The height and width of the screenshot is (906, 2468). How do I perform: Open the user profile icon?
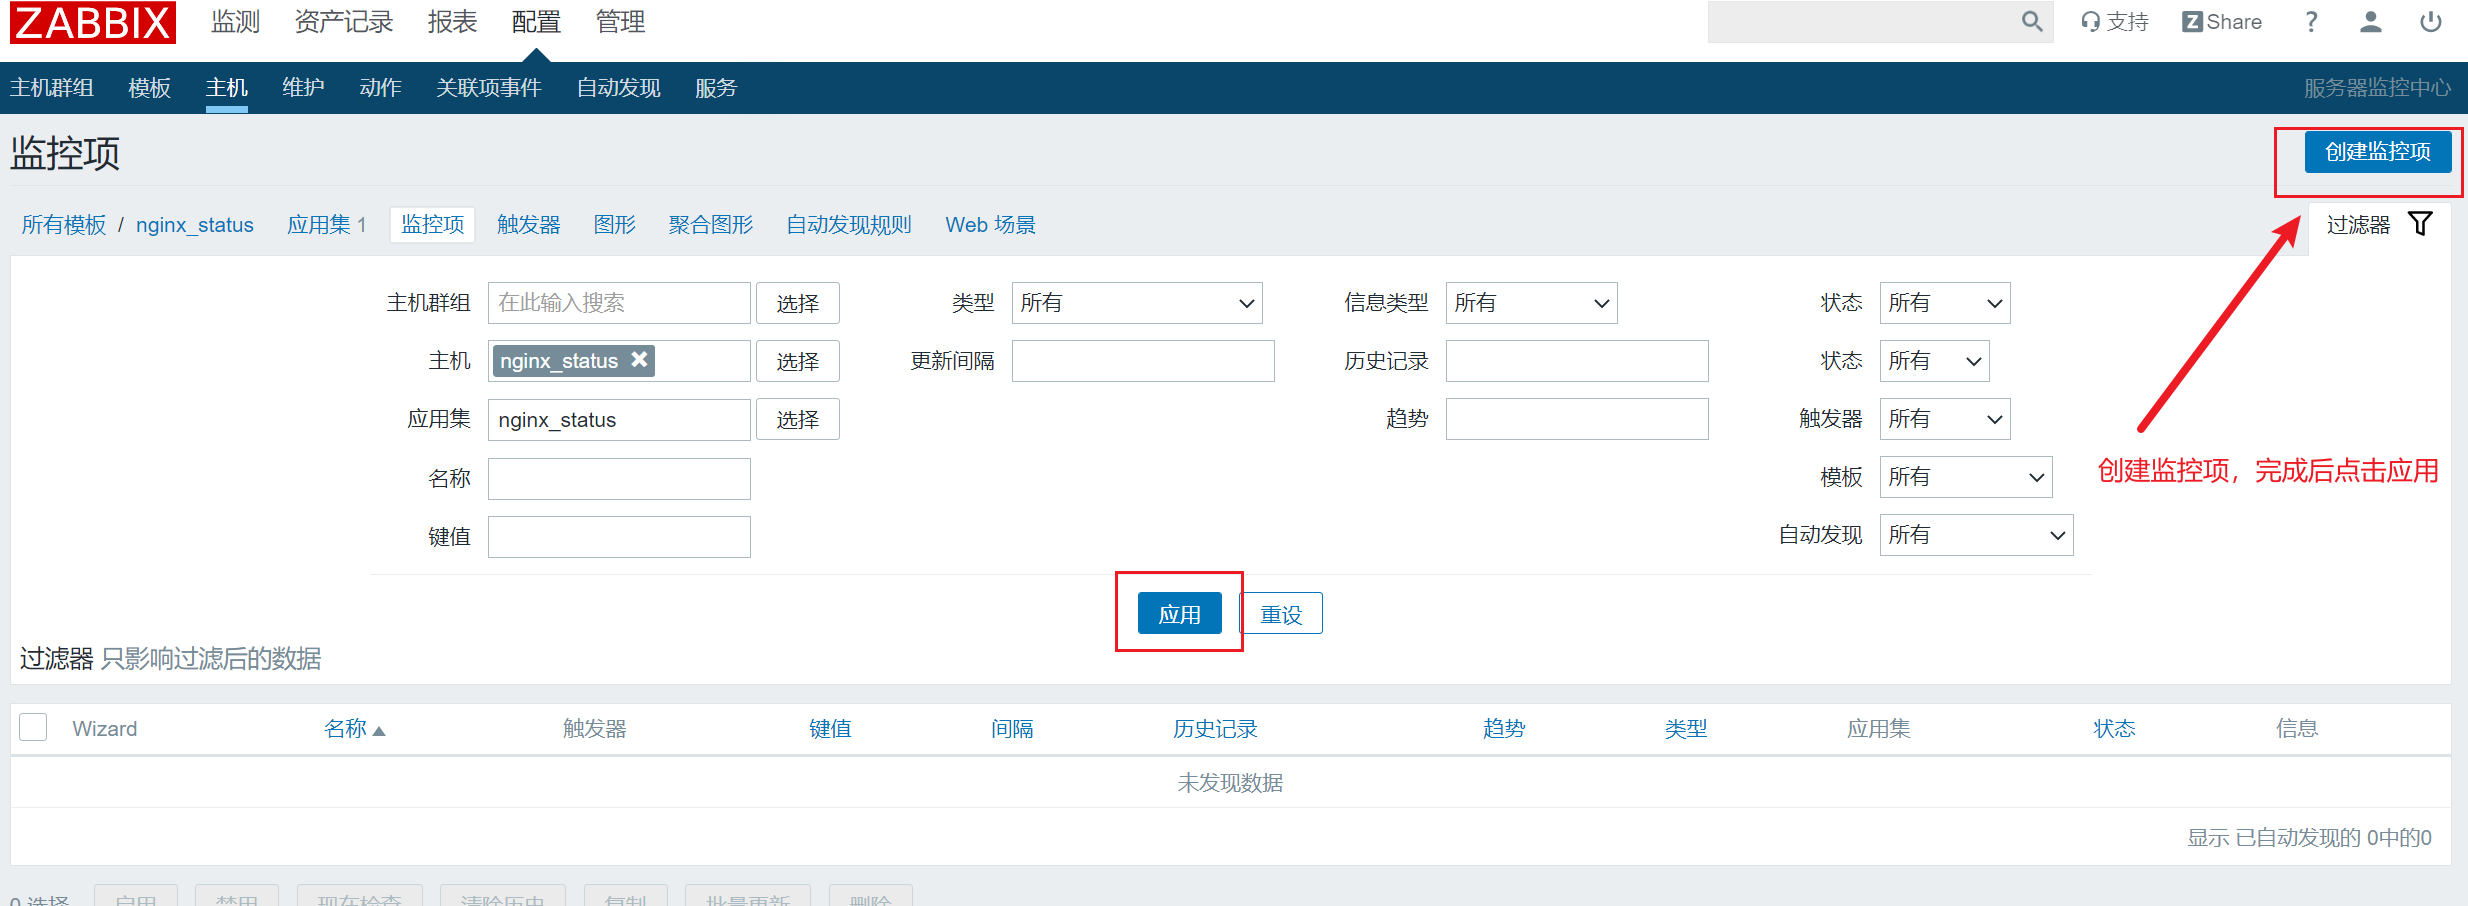(x=2370, y=22)
